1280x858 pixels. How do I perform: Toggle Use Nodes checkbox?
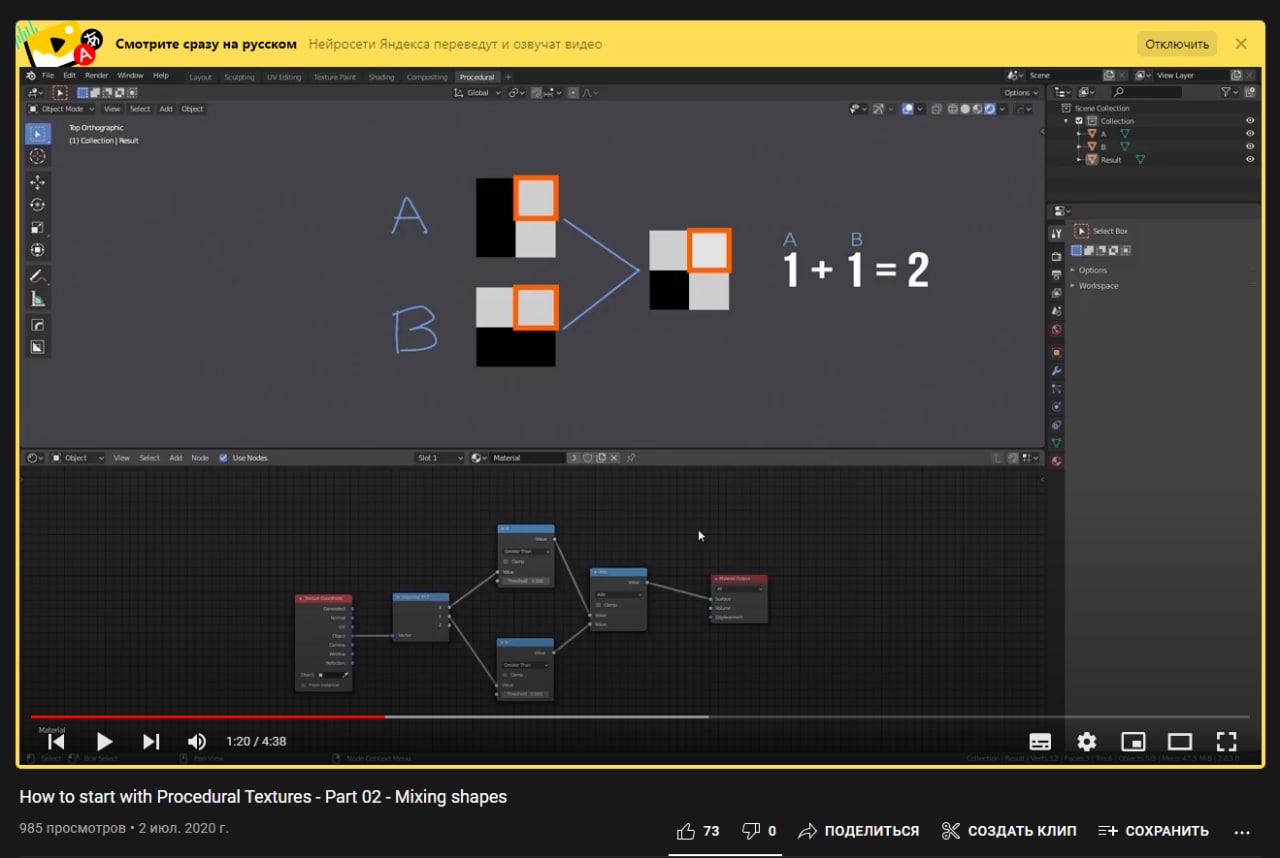coord(223,458)
